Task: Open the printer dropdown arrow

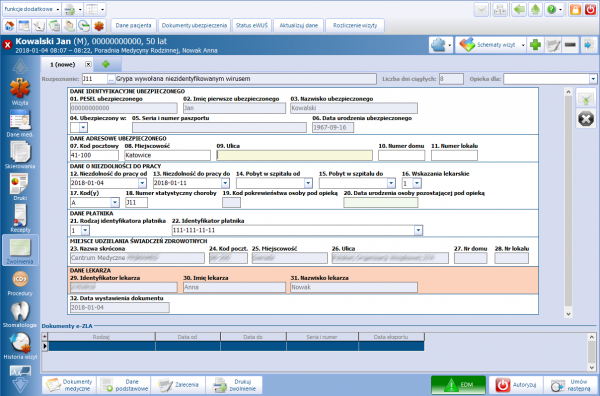Action: point(80,9)
